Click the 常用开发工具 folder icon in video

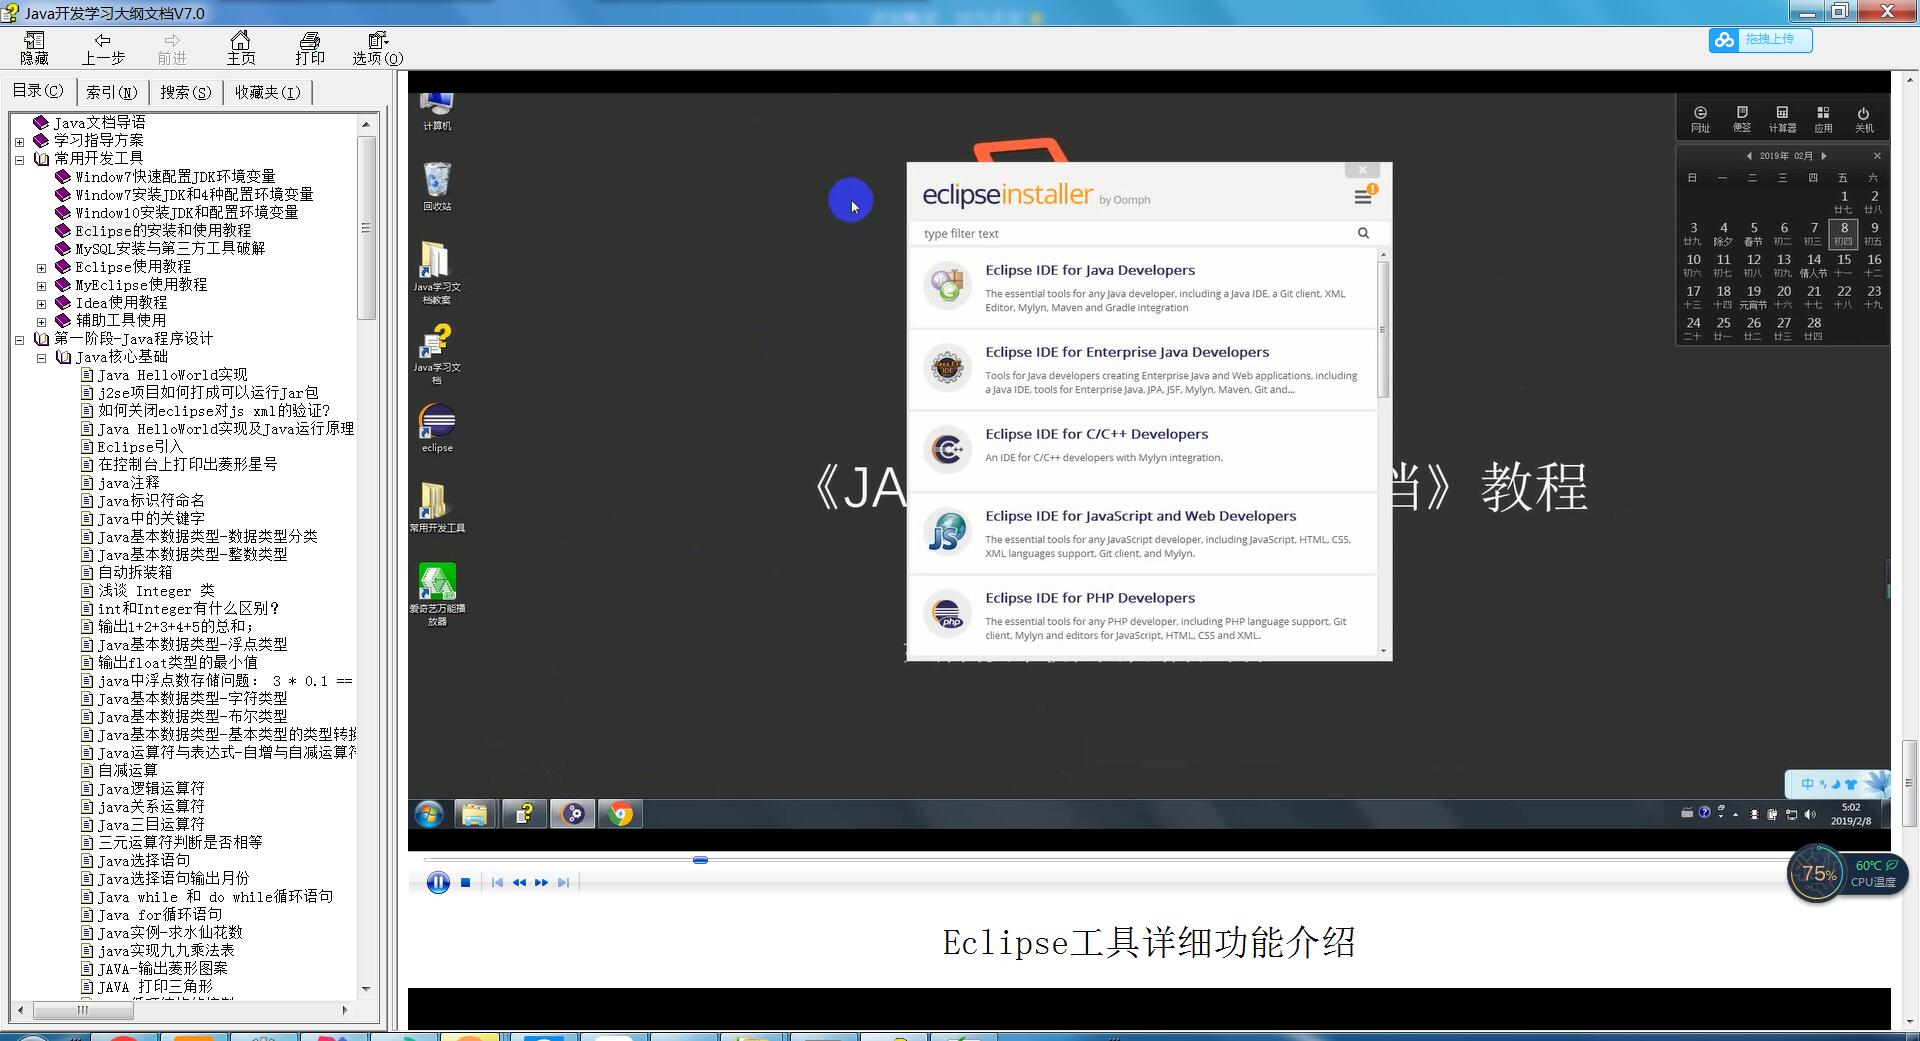point(437,506)
